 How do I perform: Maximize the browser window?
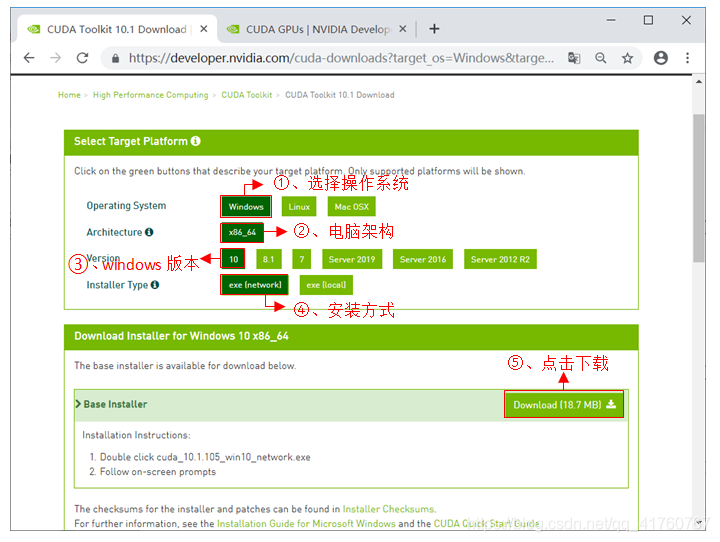[x=648, y=20]
